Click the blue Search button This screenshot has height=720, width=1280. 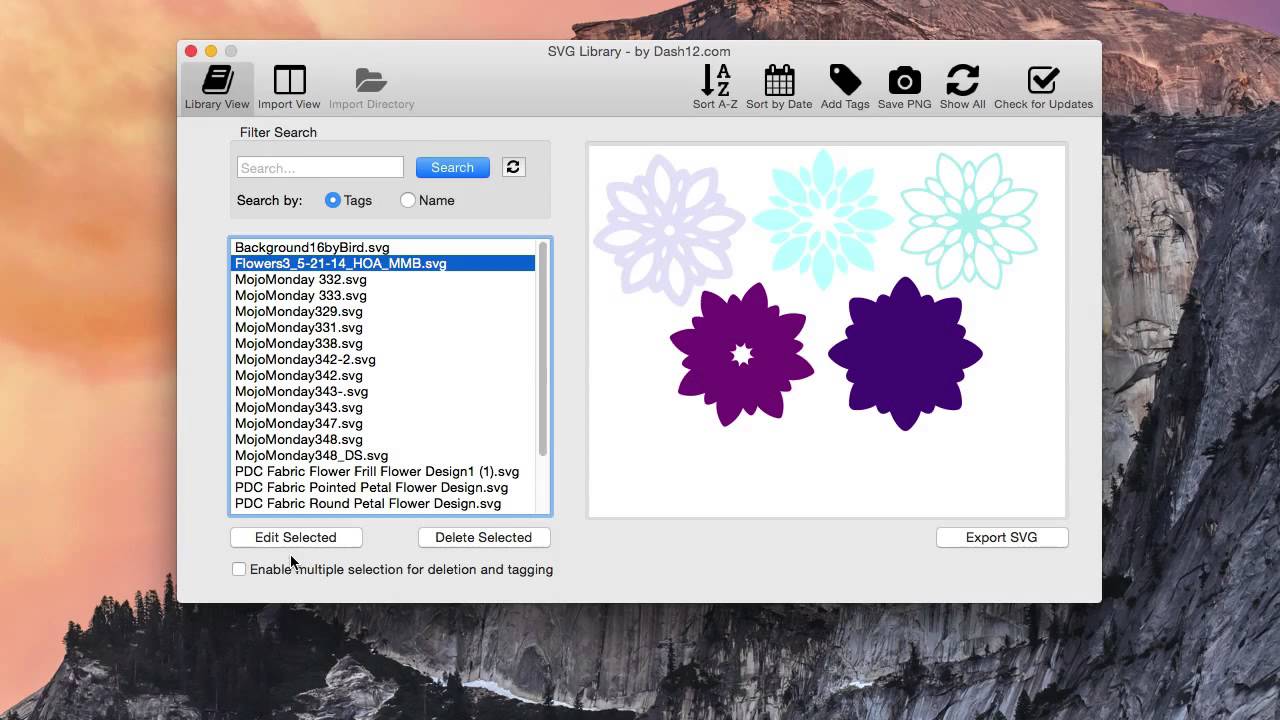[x=453, y=167]
